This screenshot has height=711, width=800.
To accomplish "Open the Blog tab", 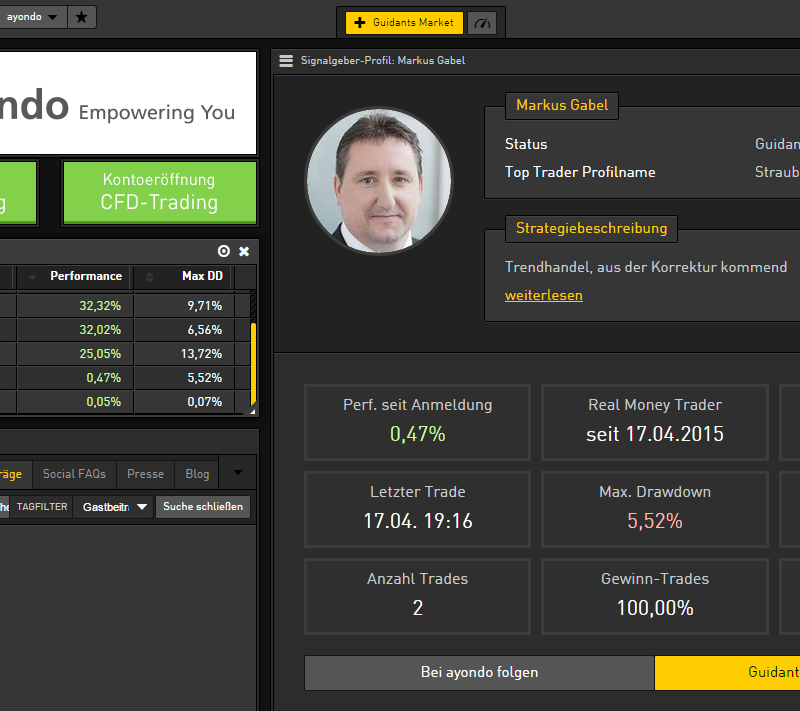I will coord(197,474).
